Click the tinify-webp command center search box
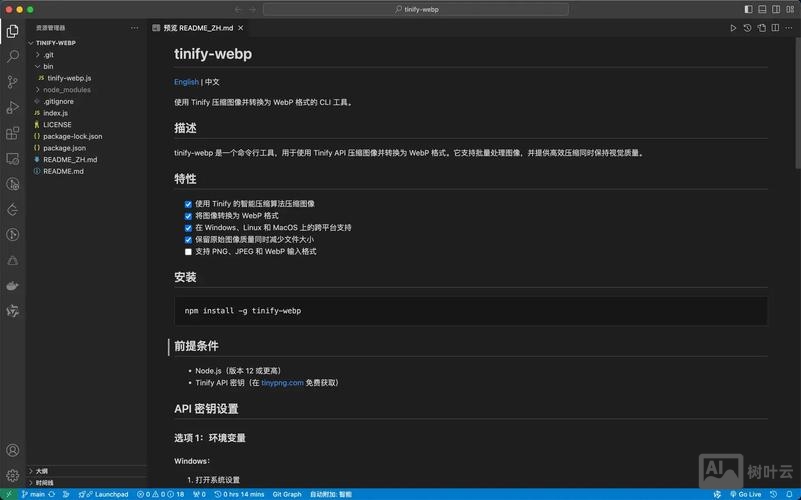Image resolution: width=801 pixels, height=500 pixels. [x=416, y=9]
